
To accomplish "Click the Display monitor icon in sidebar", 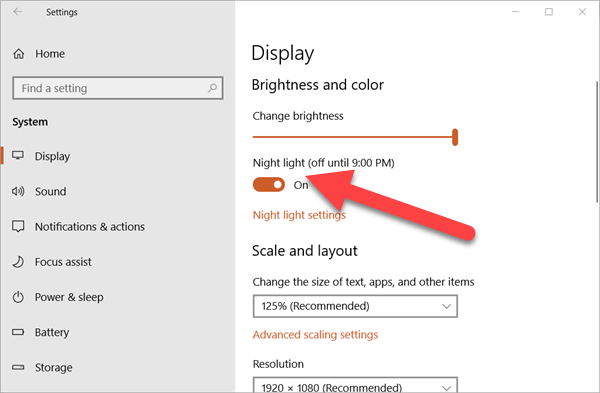I will coord(18,156).
